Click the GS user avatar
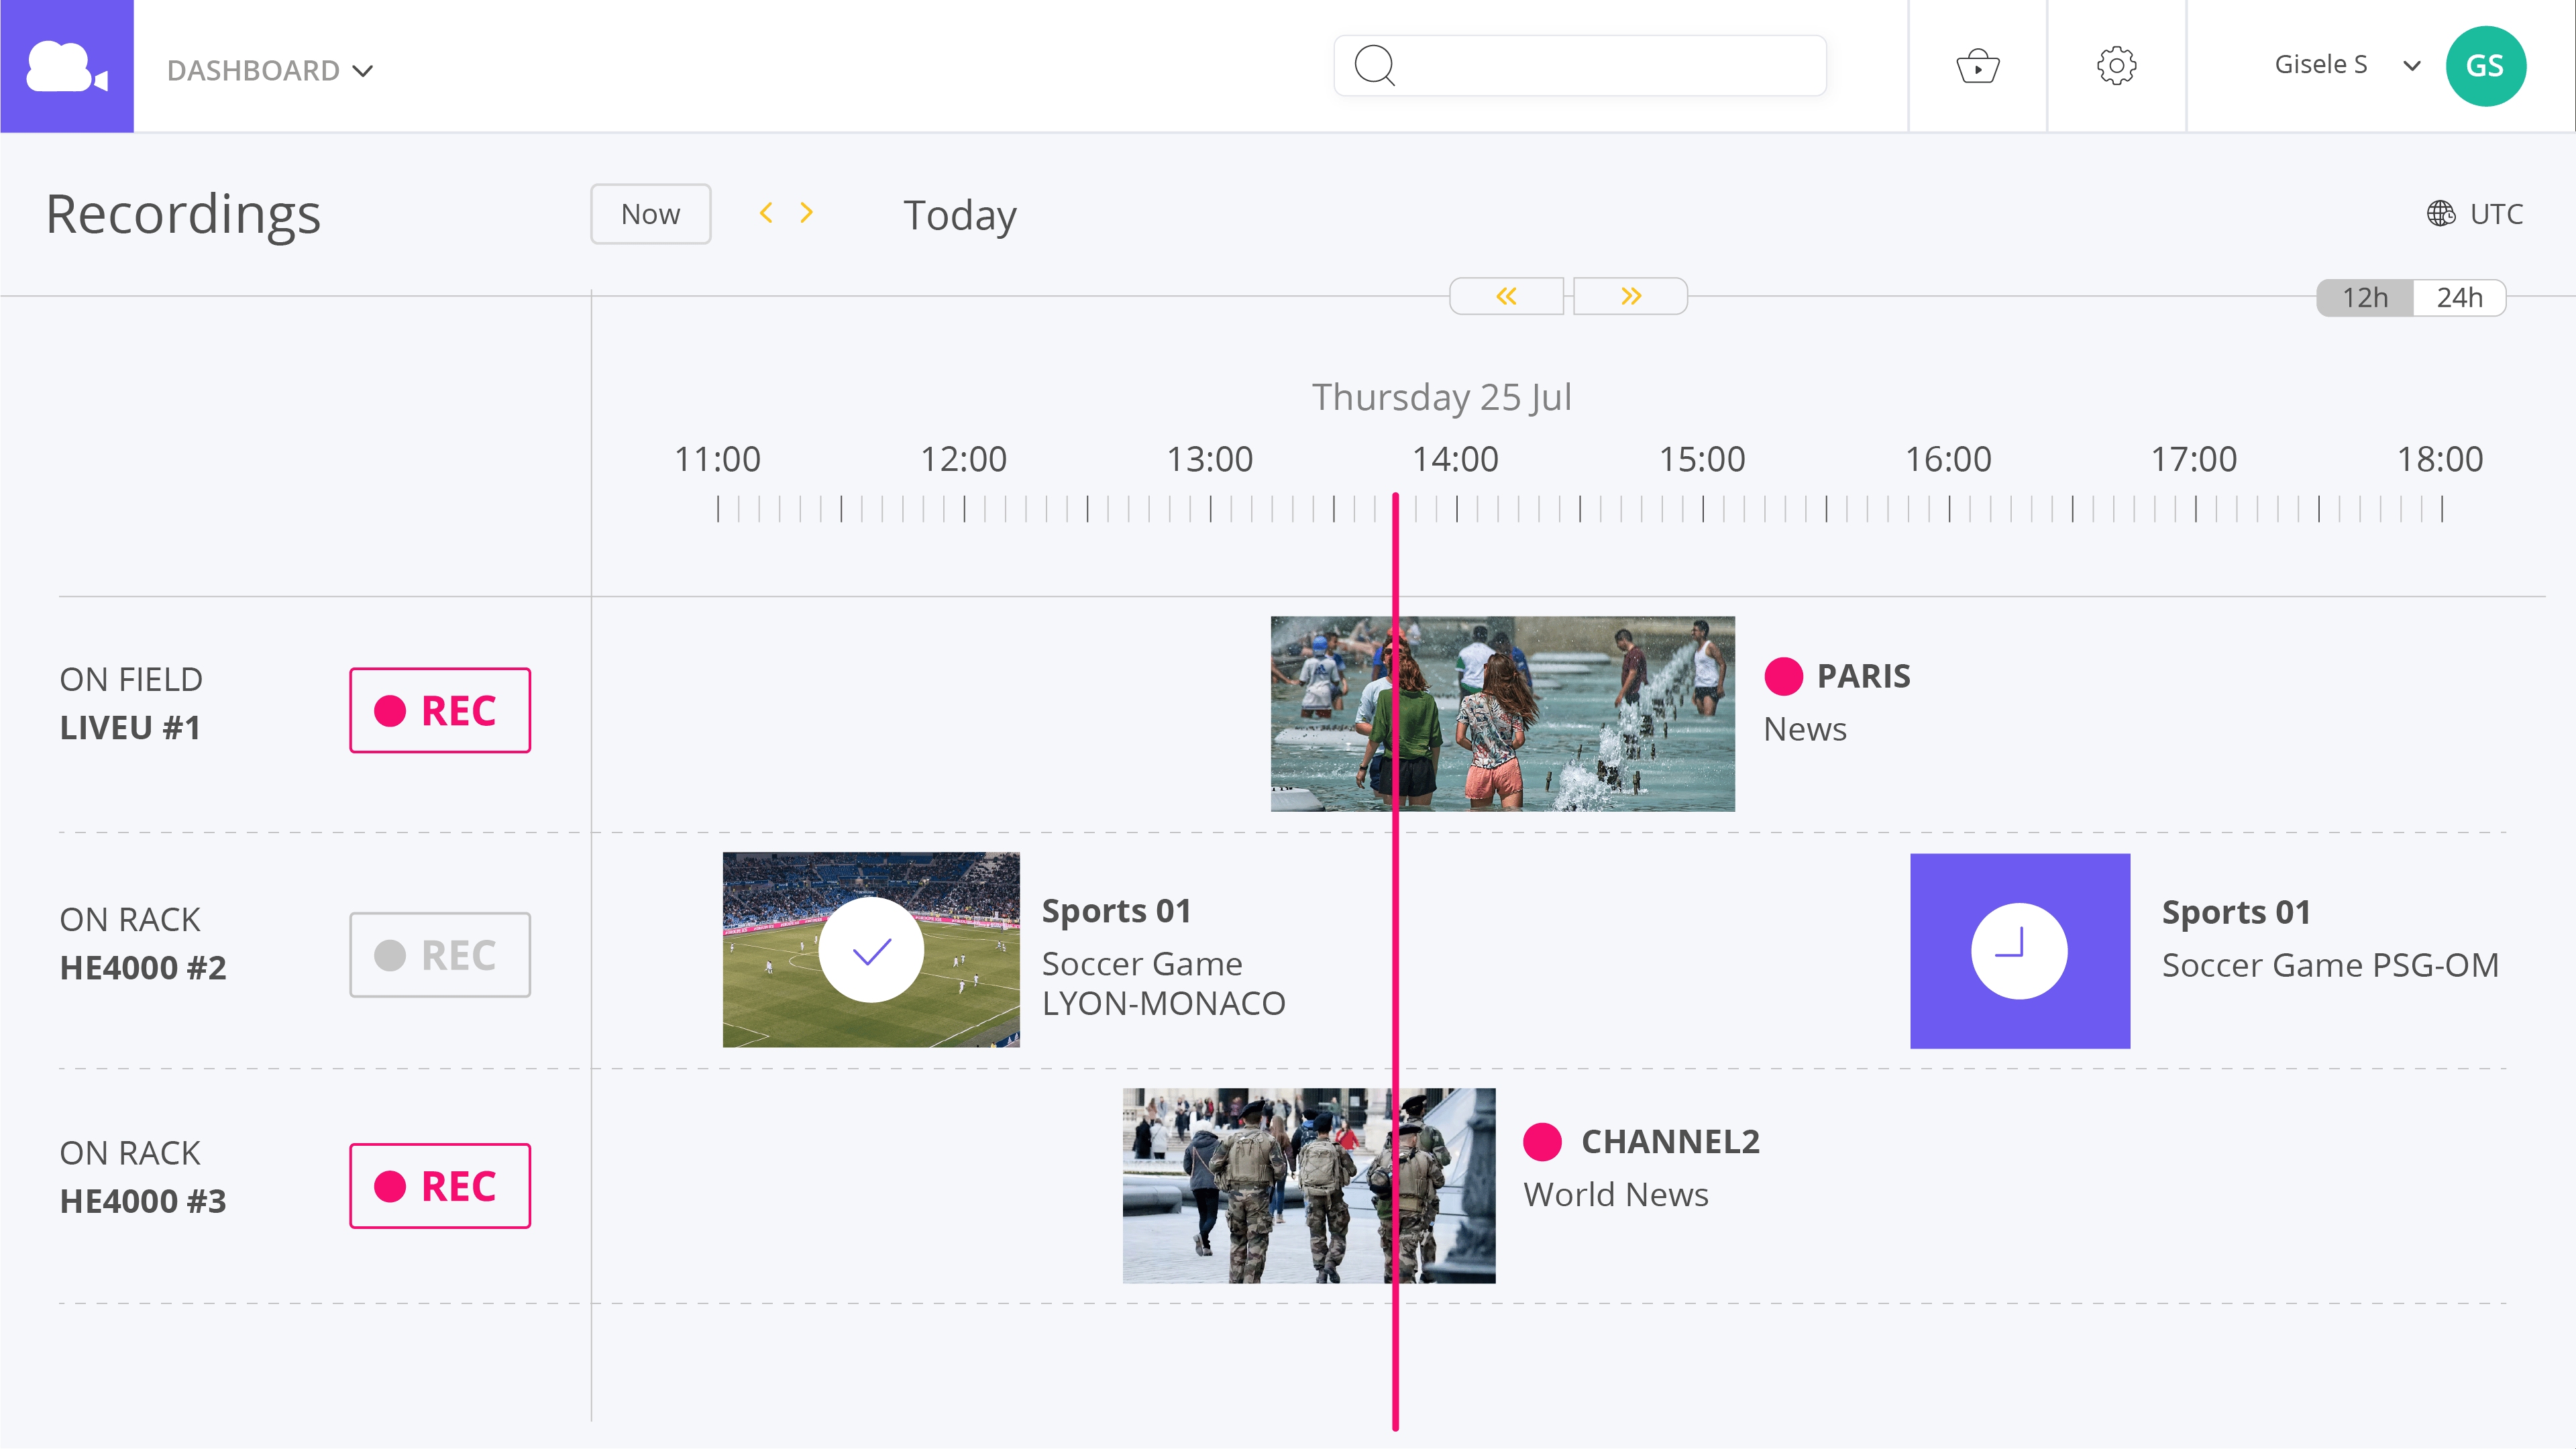The image size is (2576, 1449). pyautogui.click(x=2485, y=66)
